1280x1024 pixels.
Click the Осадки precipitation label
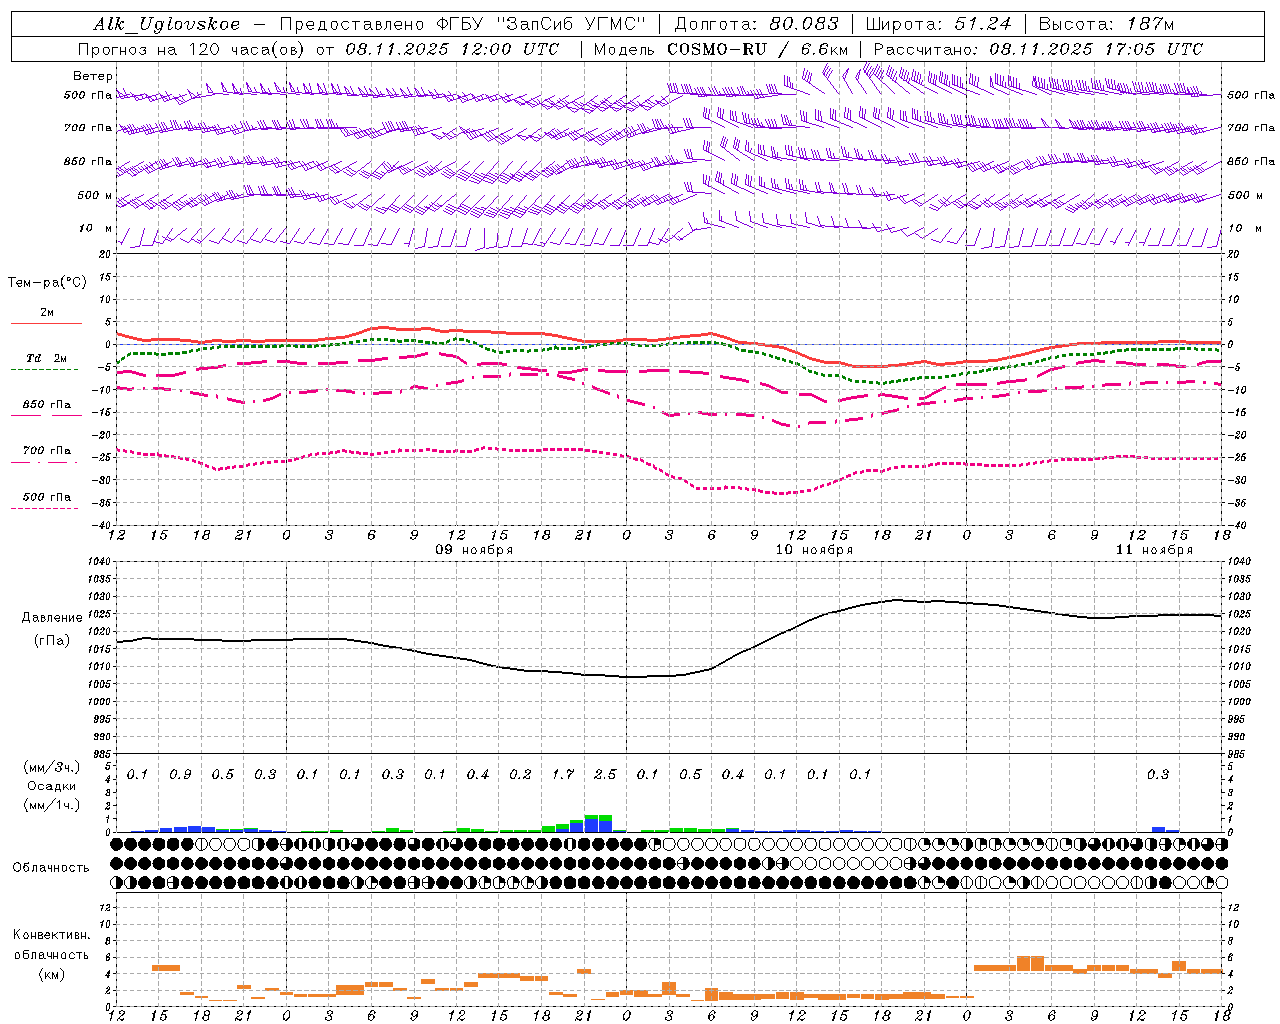pos(51,786)
